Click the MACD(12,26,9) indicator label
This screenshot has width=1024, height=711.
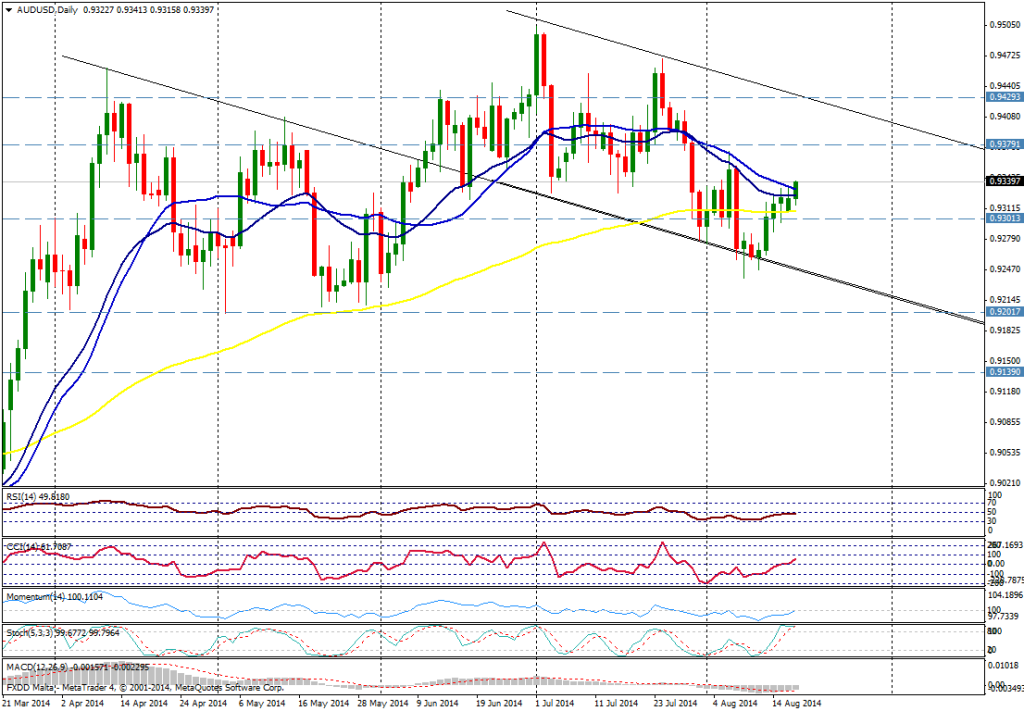(x=40, y=665)
